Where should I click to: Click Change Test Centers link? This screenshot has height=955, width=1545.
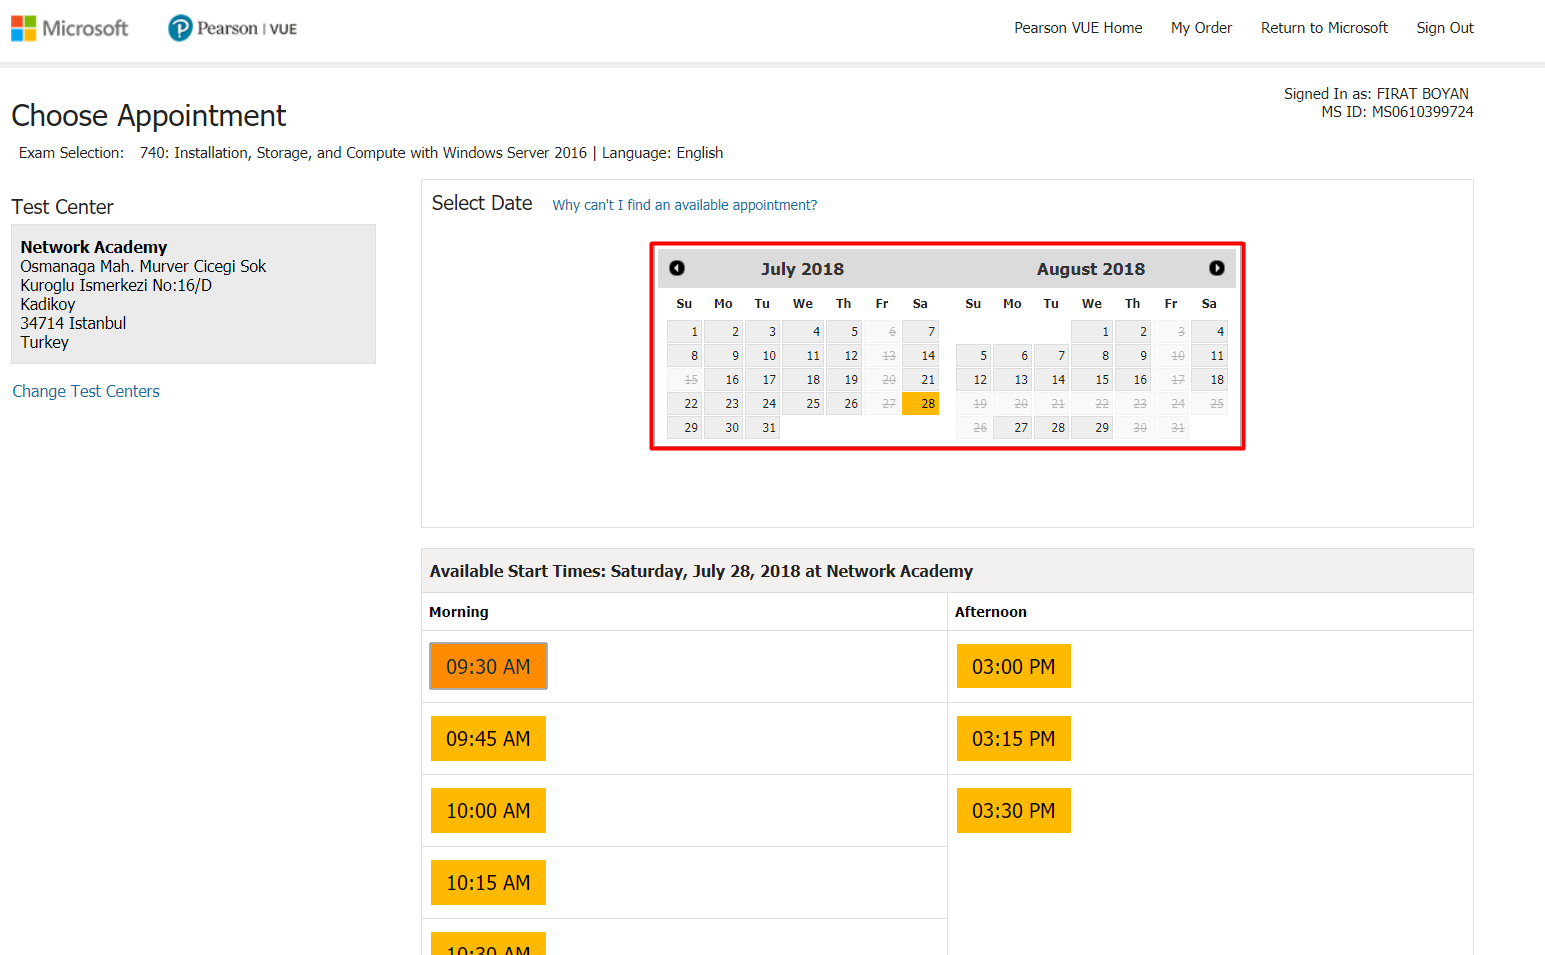pos(86,391)
